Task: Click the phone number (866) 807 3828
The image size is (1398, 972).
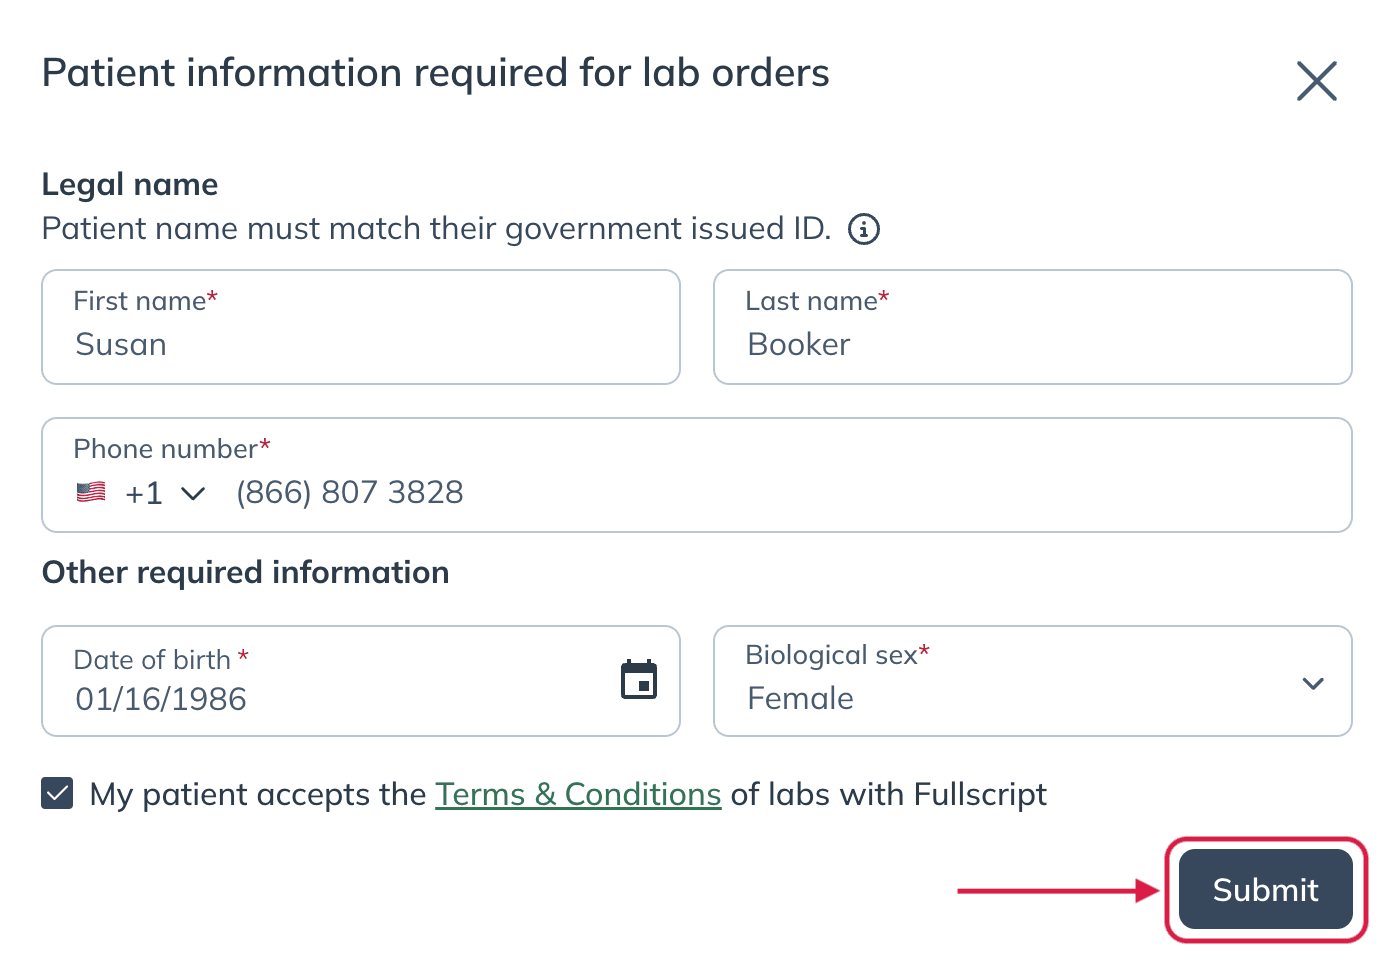Action: tap(350, 492)
